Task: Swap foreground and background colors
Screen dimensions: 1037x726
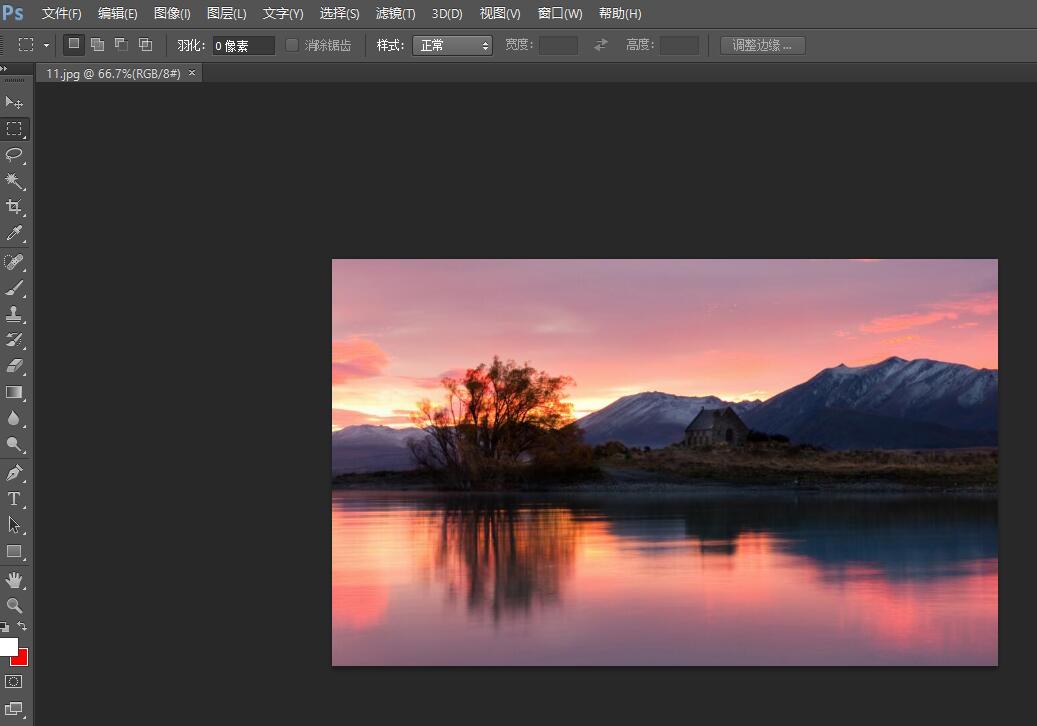Action: pyautogui.click(x=22, y=625)
